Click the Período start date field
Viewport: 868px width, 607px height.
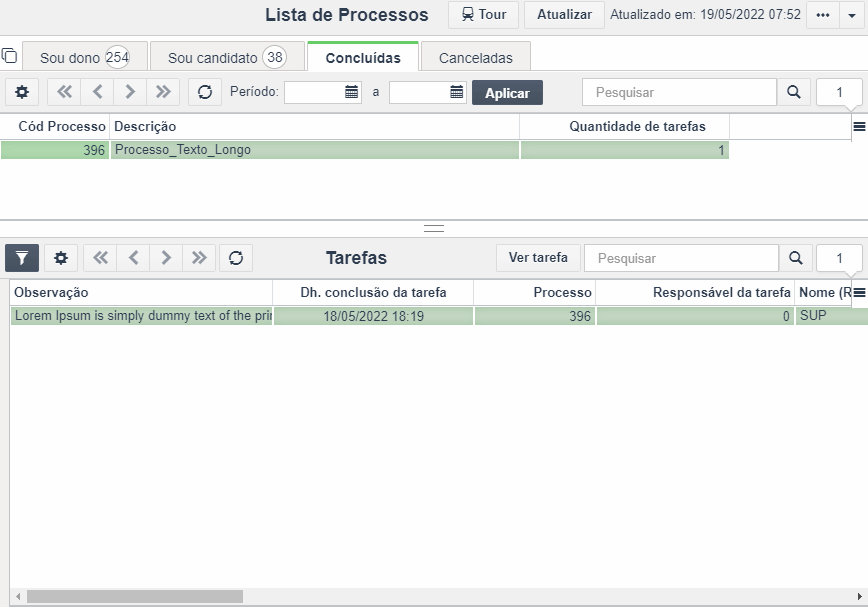click(314, 92)
